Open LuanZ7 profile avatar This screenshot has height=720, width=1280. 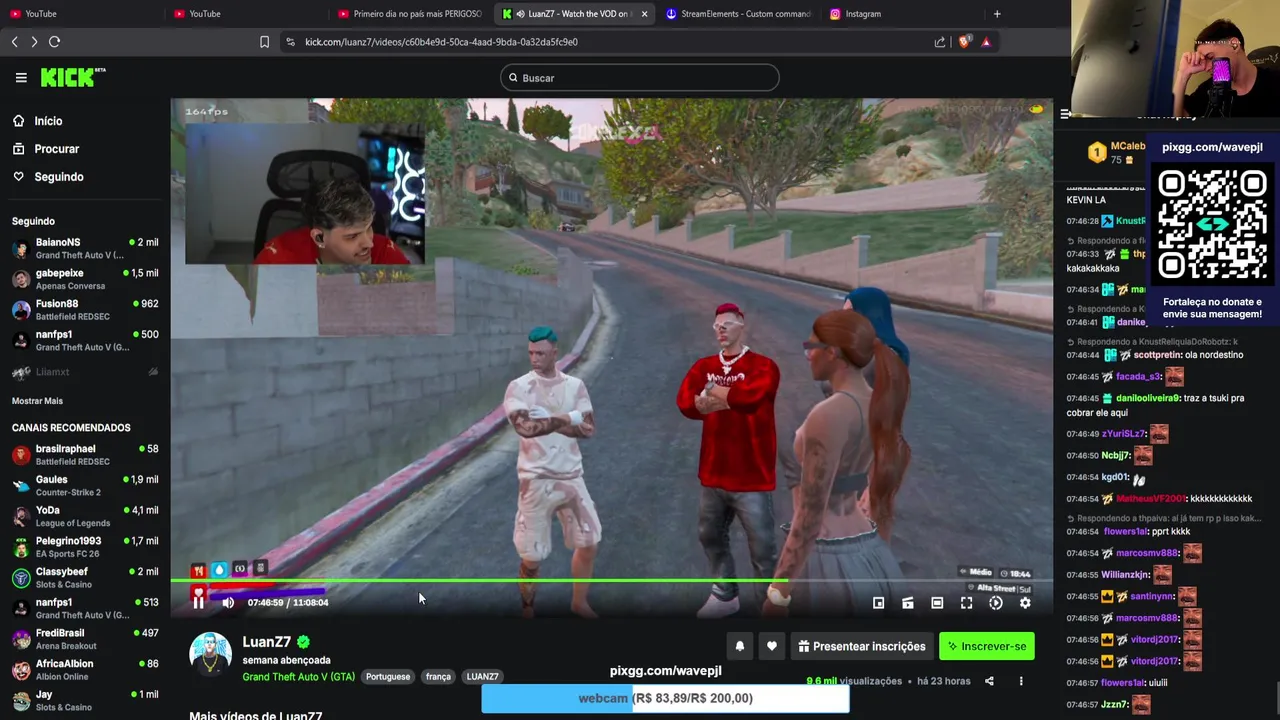(210, 654)
